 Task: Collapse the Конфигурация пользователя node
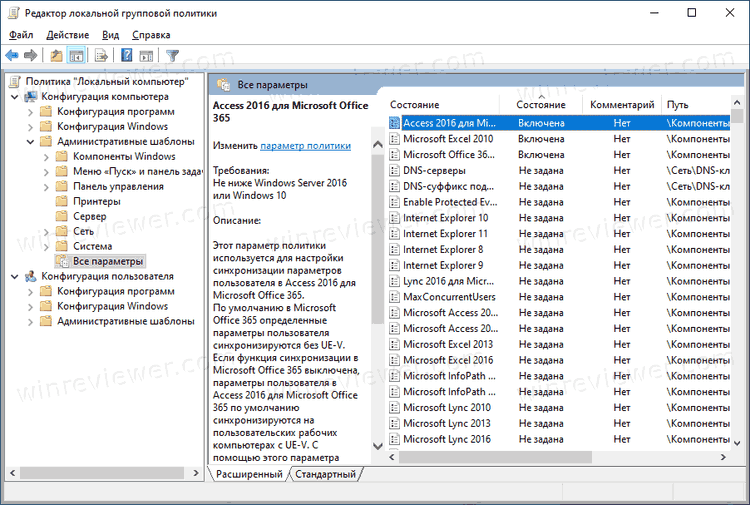[x=15, y=277]
